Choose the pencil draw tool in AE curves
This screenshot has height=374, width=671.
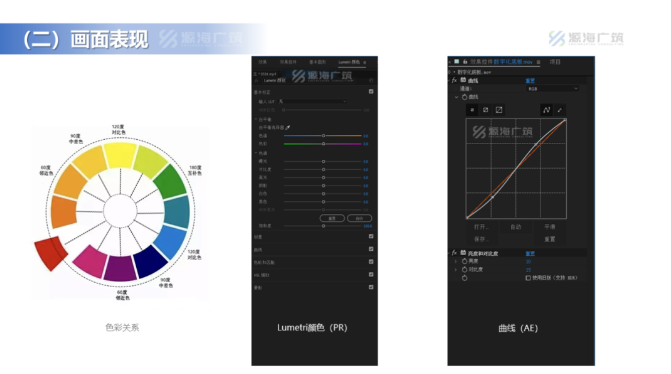[x=560, y=110]
